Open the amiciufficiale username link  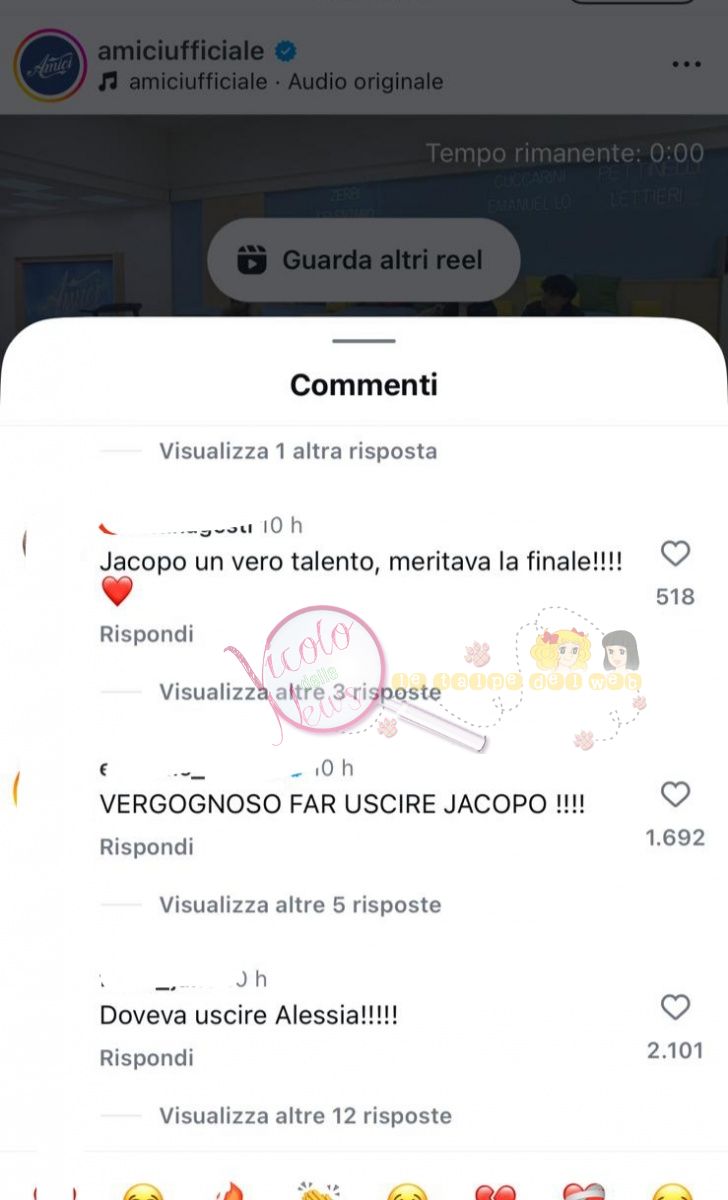pos(181,50)
